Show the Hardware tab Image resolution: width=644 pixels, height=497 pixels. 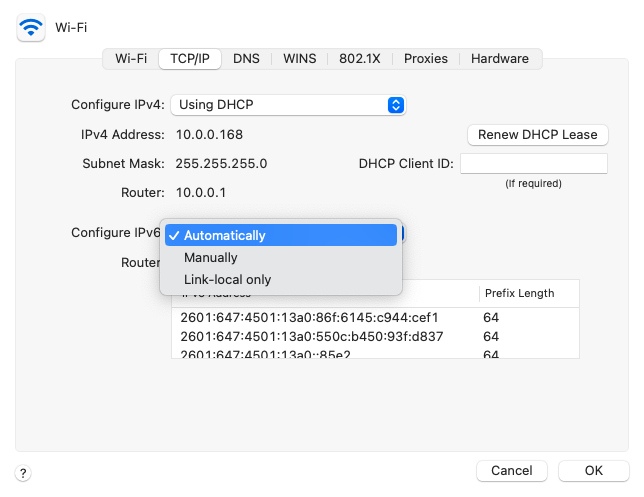(500, 59)
